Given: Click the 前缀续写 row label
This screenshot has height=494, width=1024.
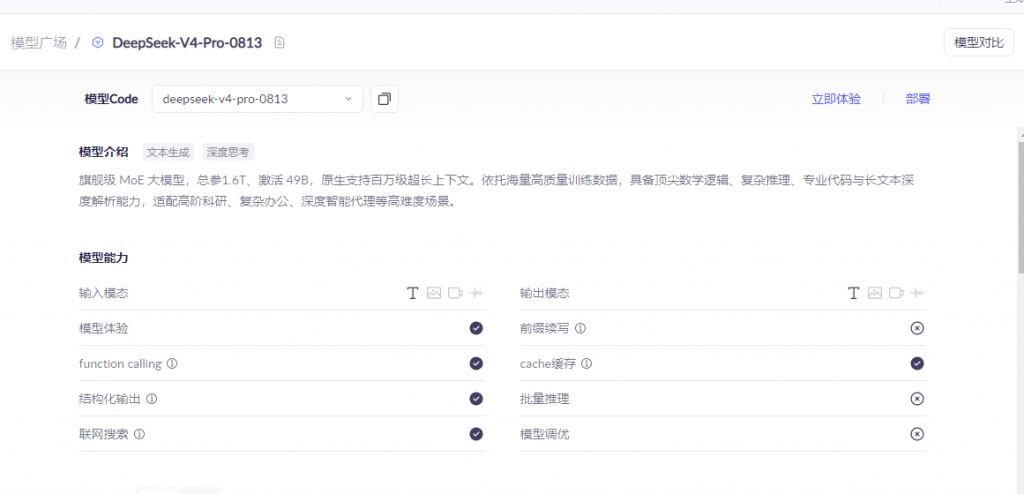Looking at the screenshot, I should [x=545, y=328].
